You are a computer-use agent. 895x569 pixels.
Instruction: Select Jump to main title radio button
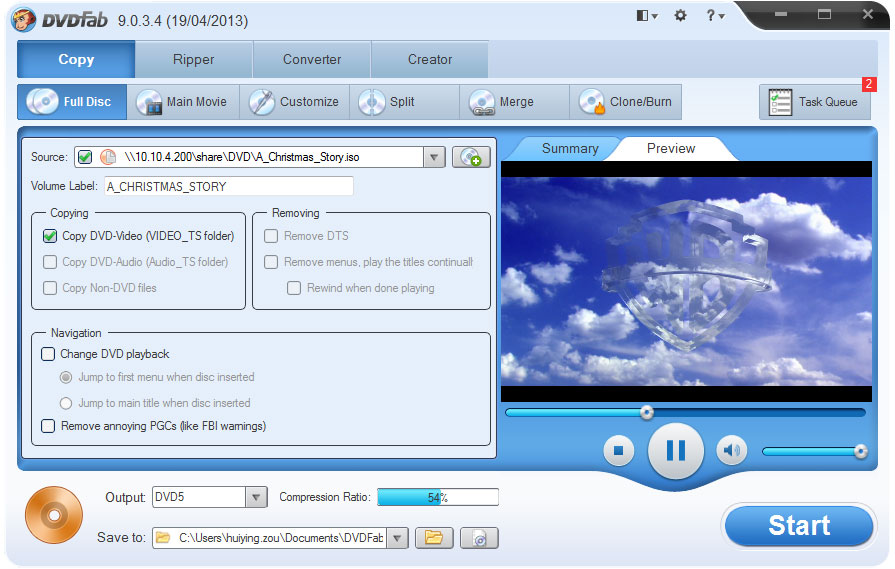coord(66,403)
